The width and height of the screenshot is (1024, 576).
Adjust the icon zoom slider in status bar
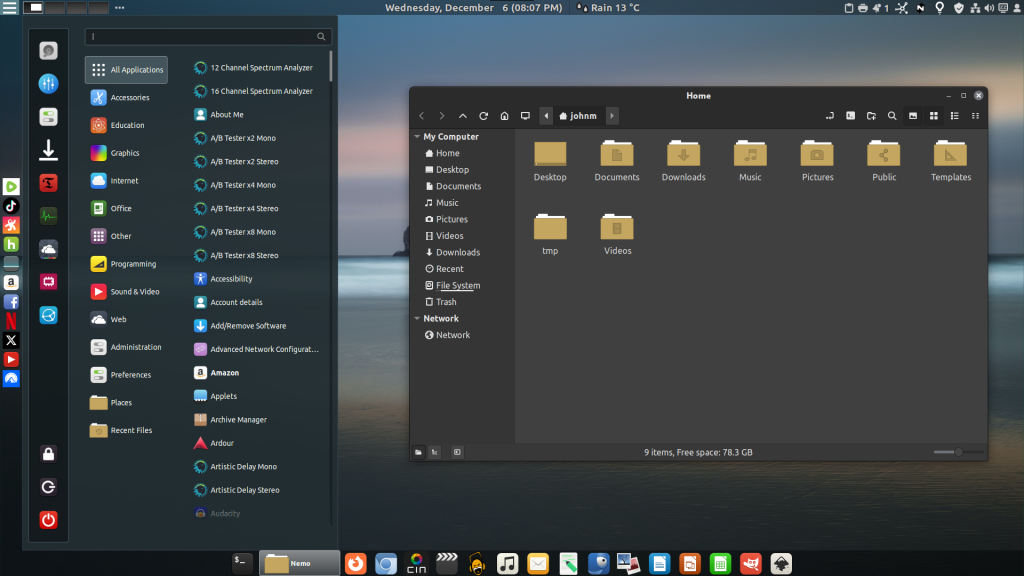click(x=957, y=452)
